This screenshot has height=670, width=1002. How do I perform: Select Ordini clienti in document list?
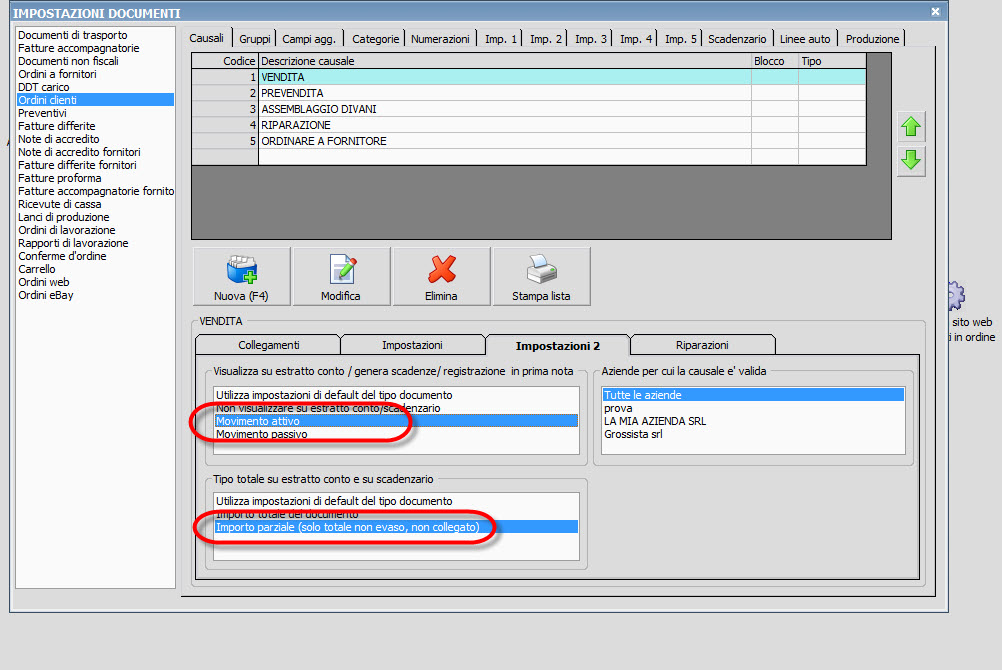coord(95,100)
